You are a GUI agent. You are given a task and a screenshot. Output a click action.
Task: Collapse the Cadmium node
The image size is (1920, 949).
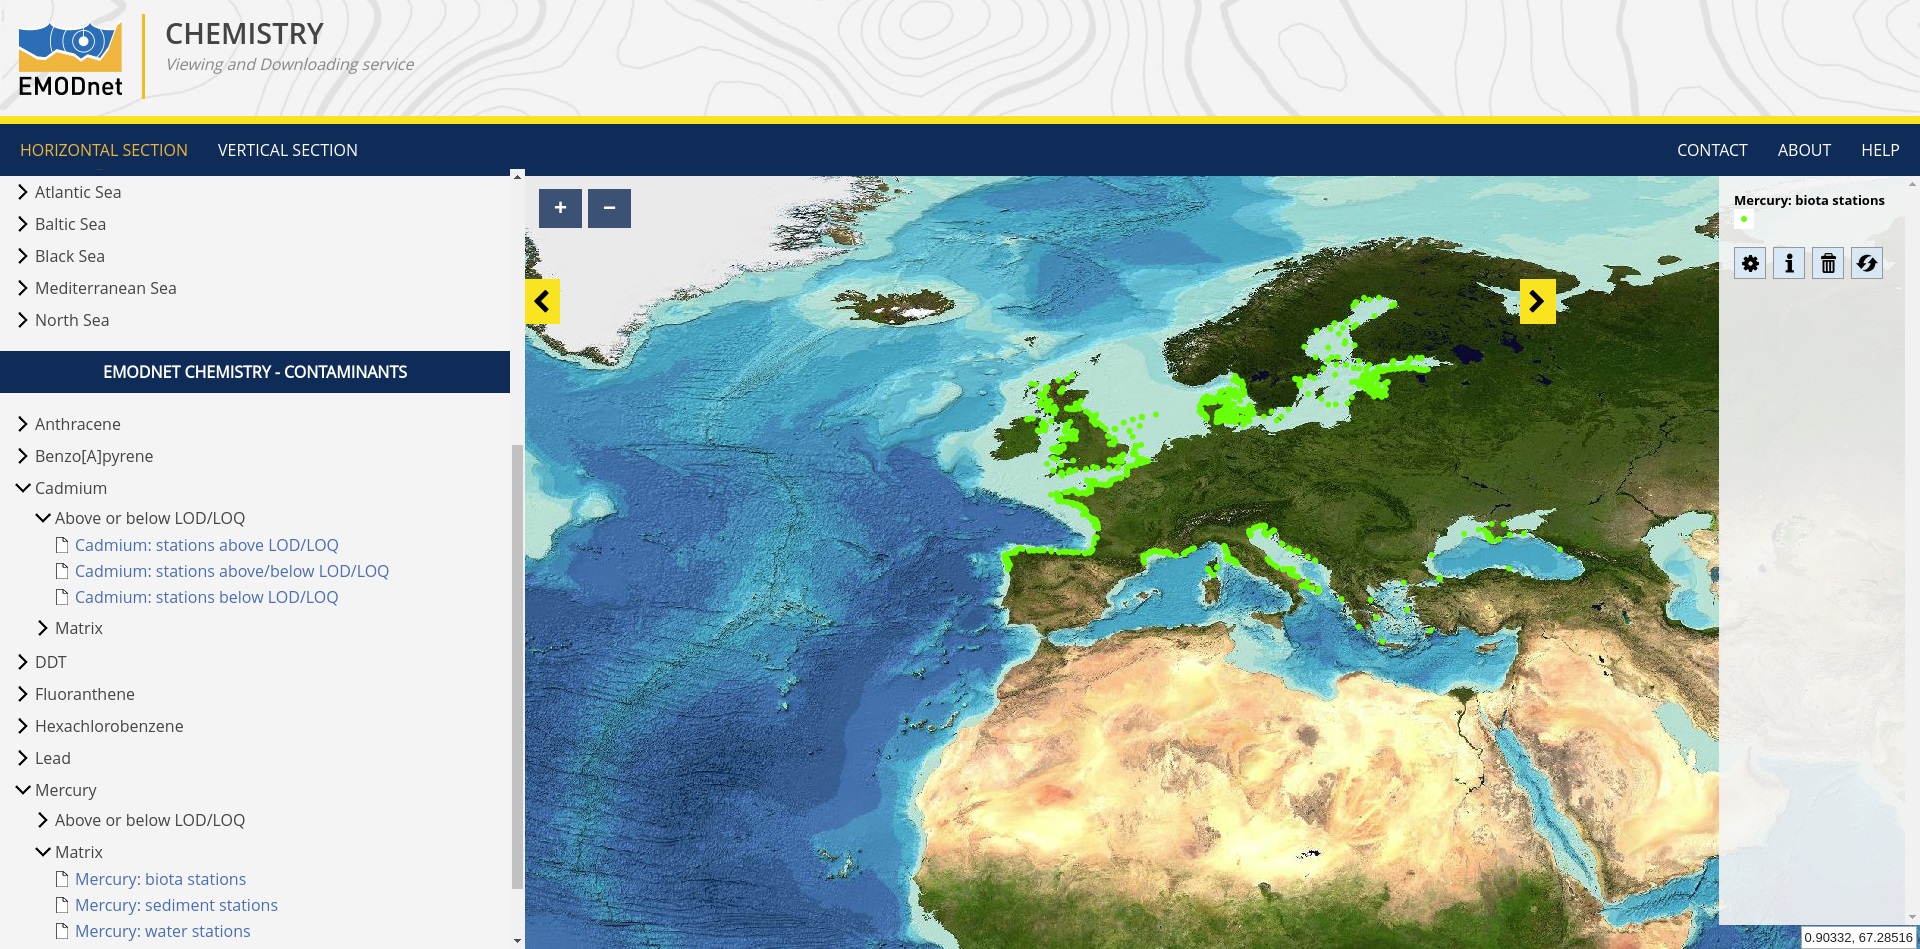[23, 488]
